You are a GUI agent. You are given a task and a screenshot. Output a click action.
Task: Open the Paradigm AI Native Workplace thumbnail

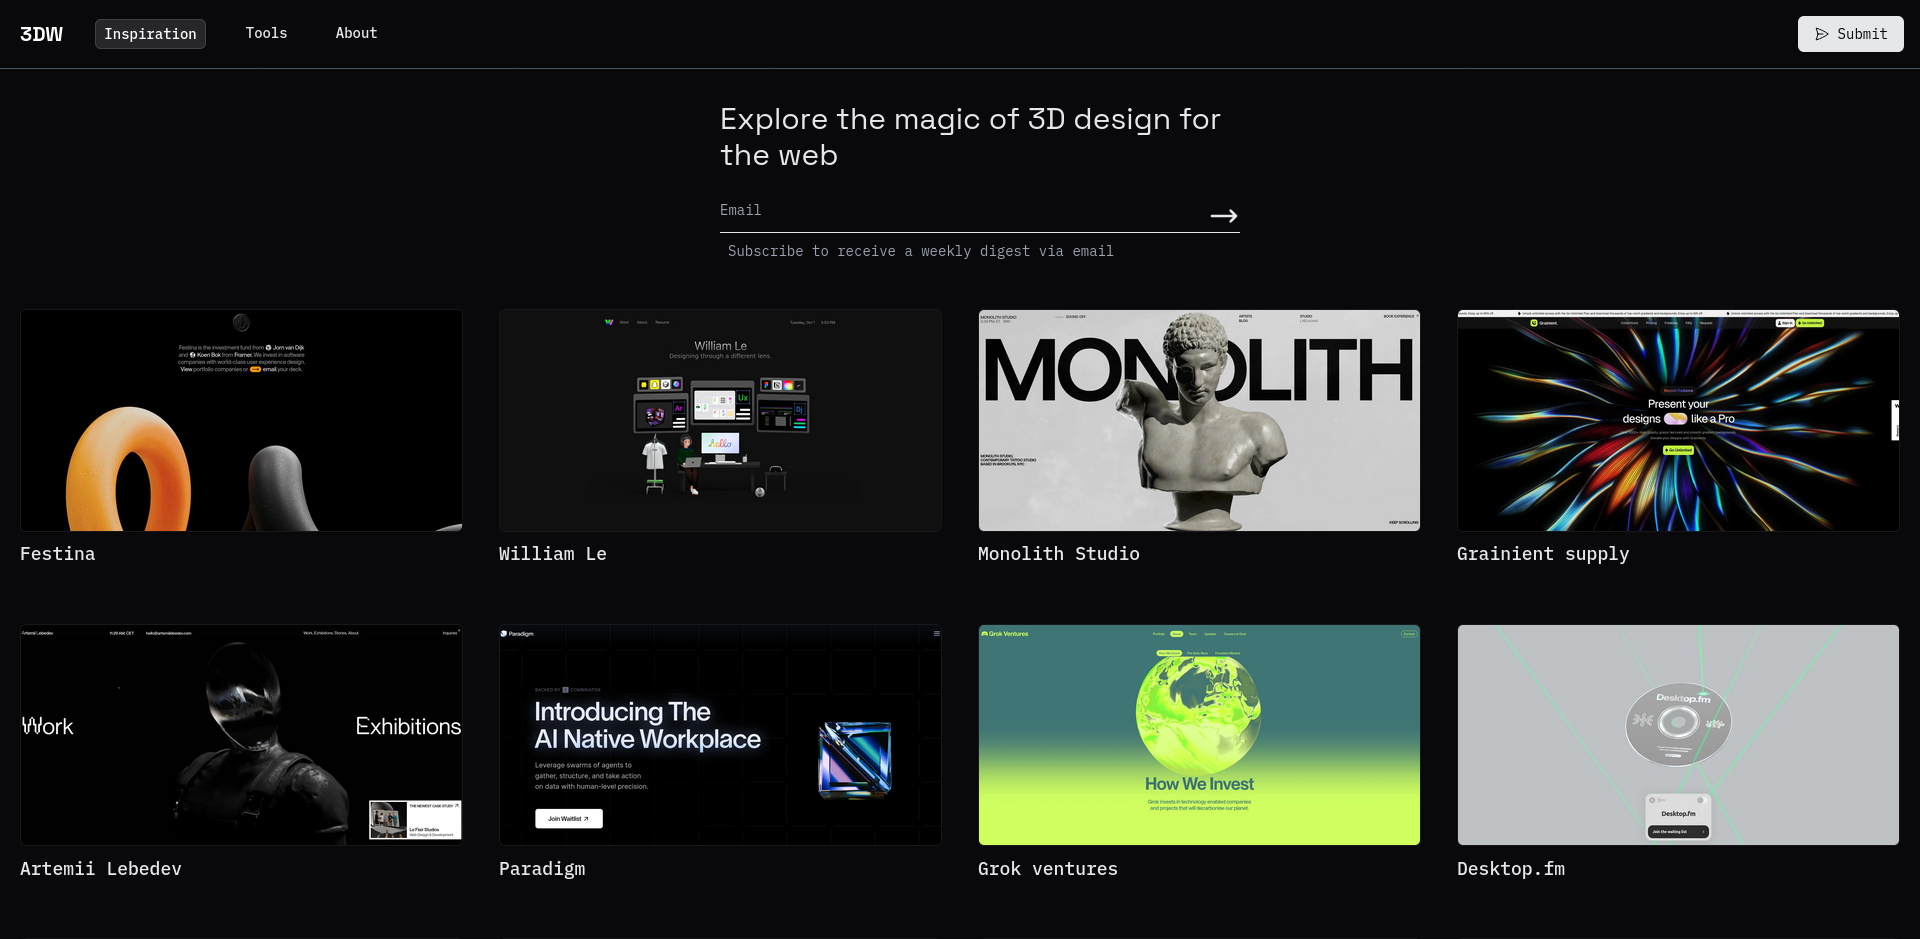[x=719, y=734]
